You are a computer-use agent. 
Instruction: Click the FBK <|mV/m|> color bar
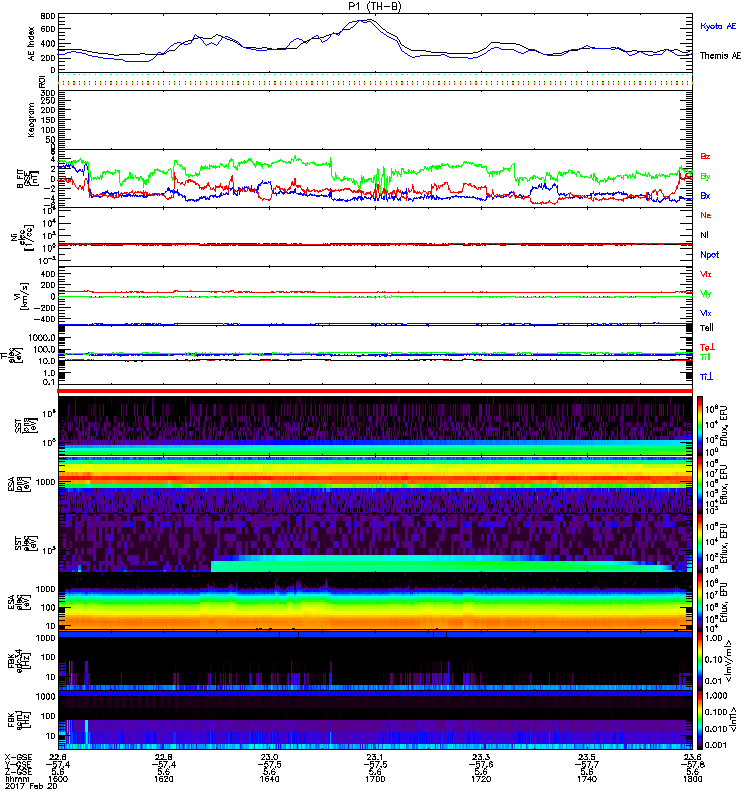pos(700,661)
